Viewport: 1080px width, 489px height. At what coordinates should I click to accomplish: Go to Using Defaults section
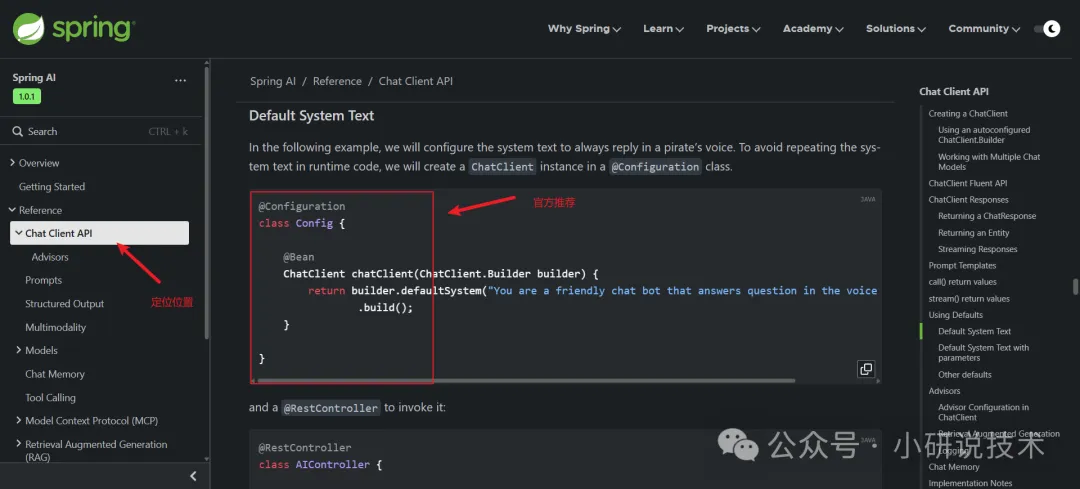[955, 315]
